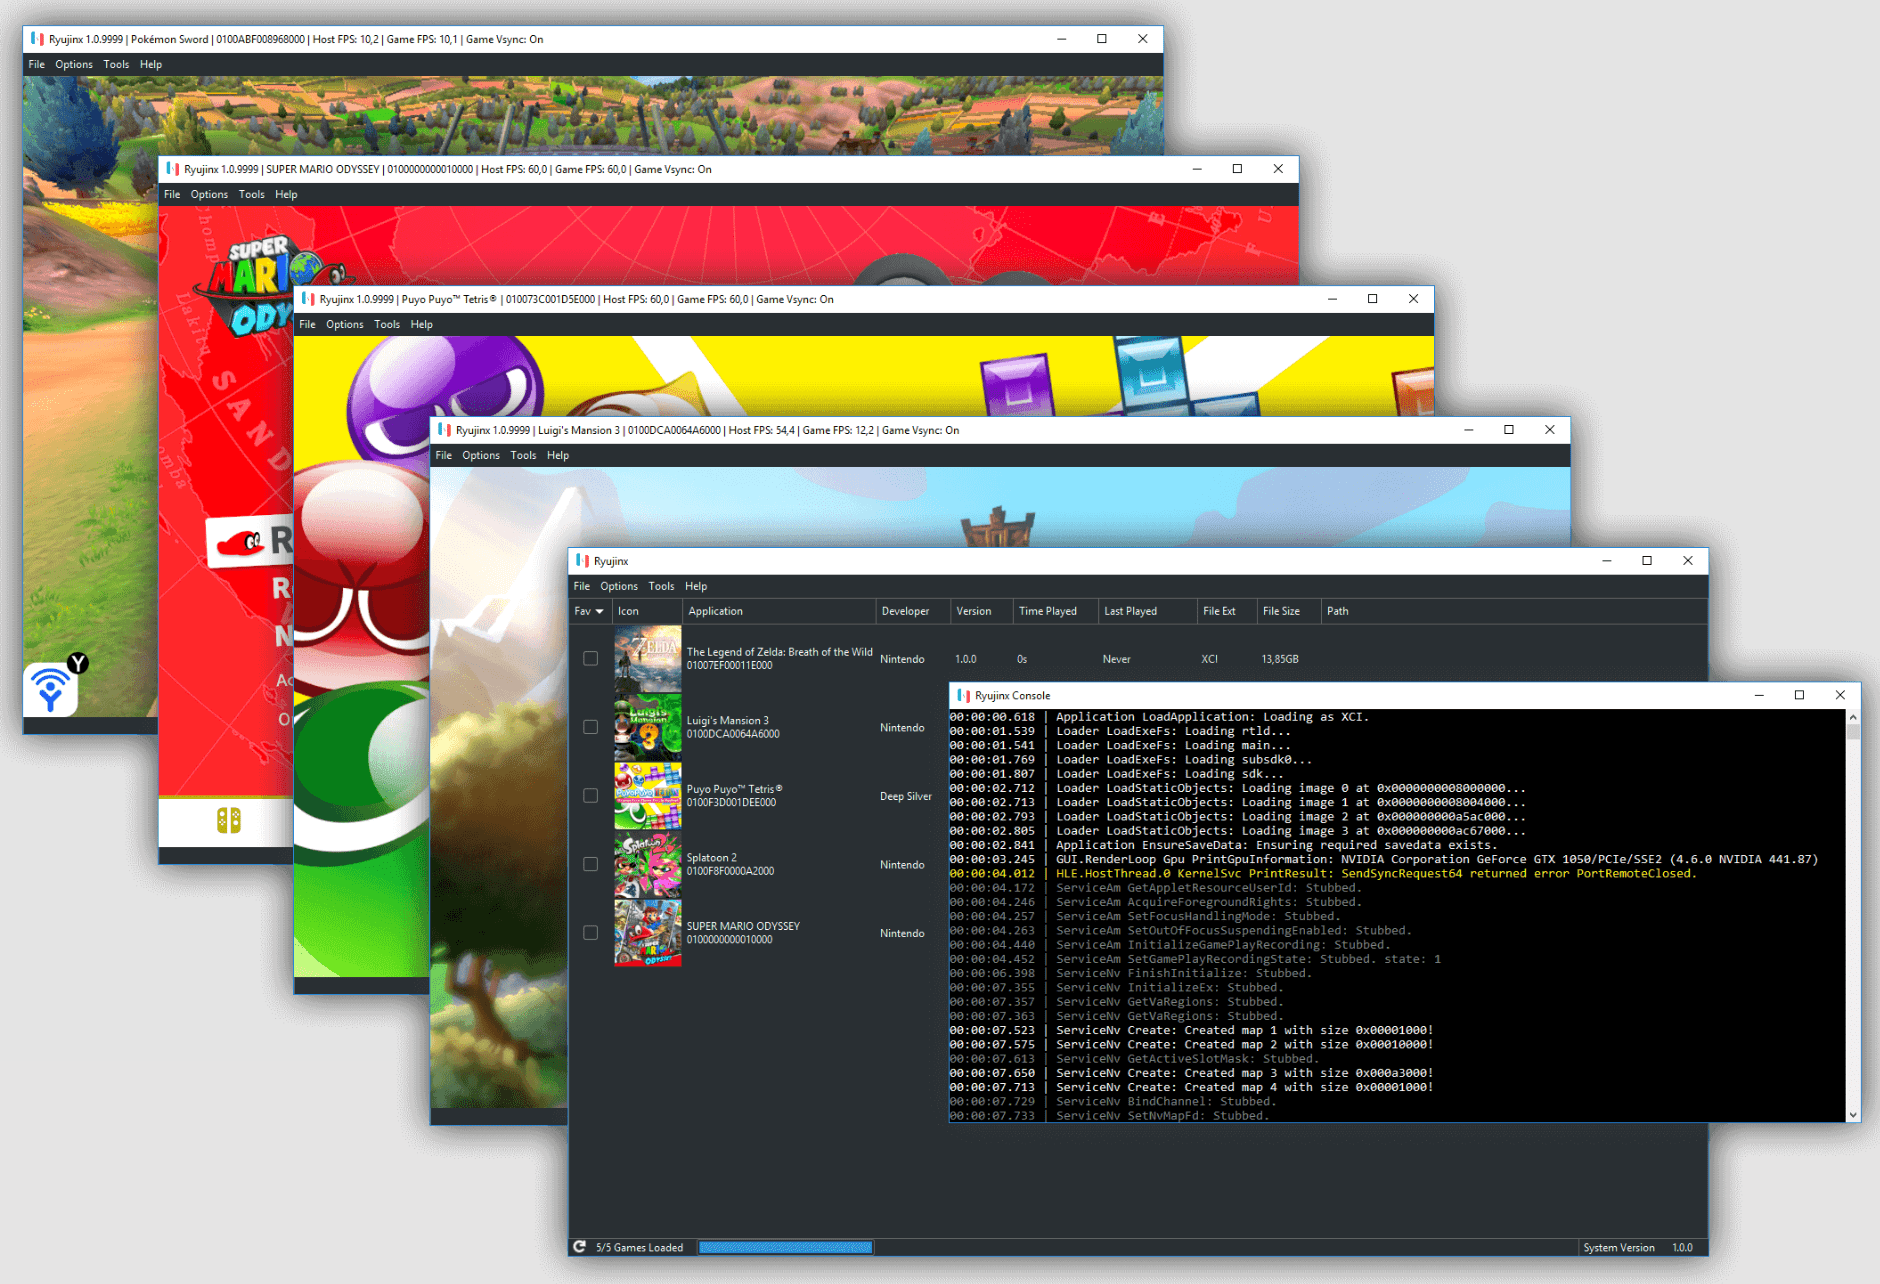
Task: Click Ryujinx logo in Puyo Puyo Tetris title bar
Action: coord(309,299)
